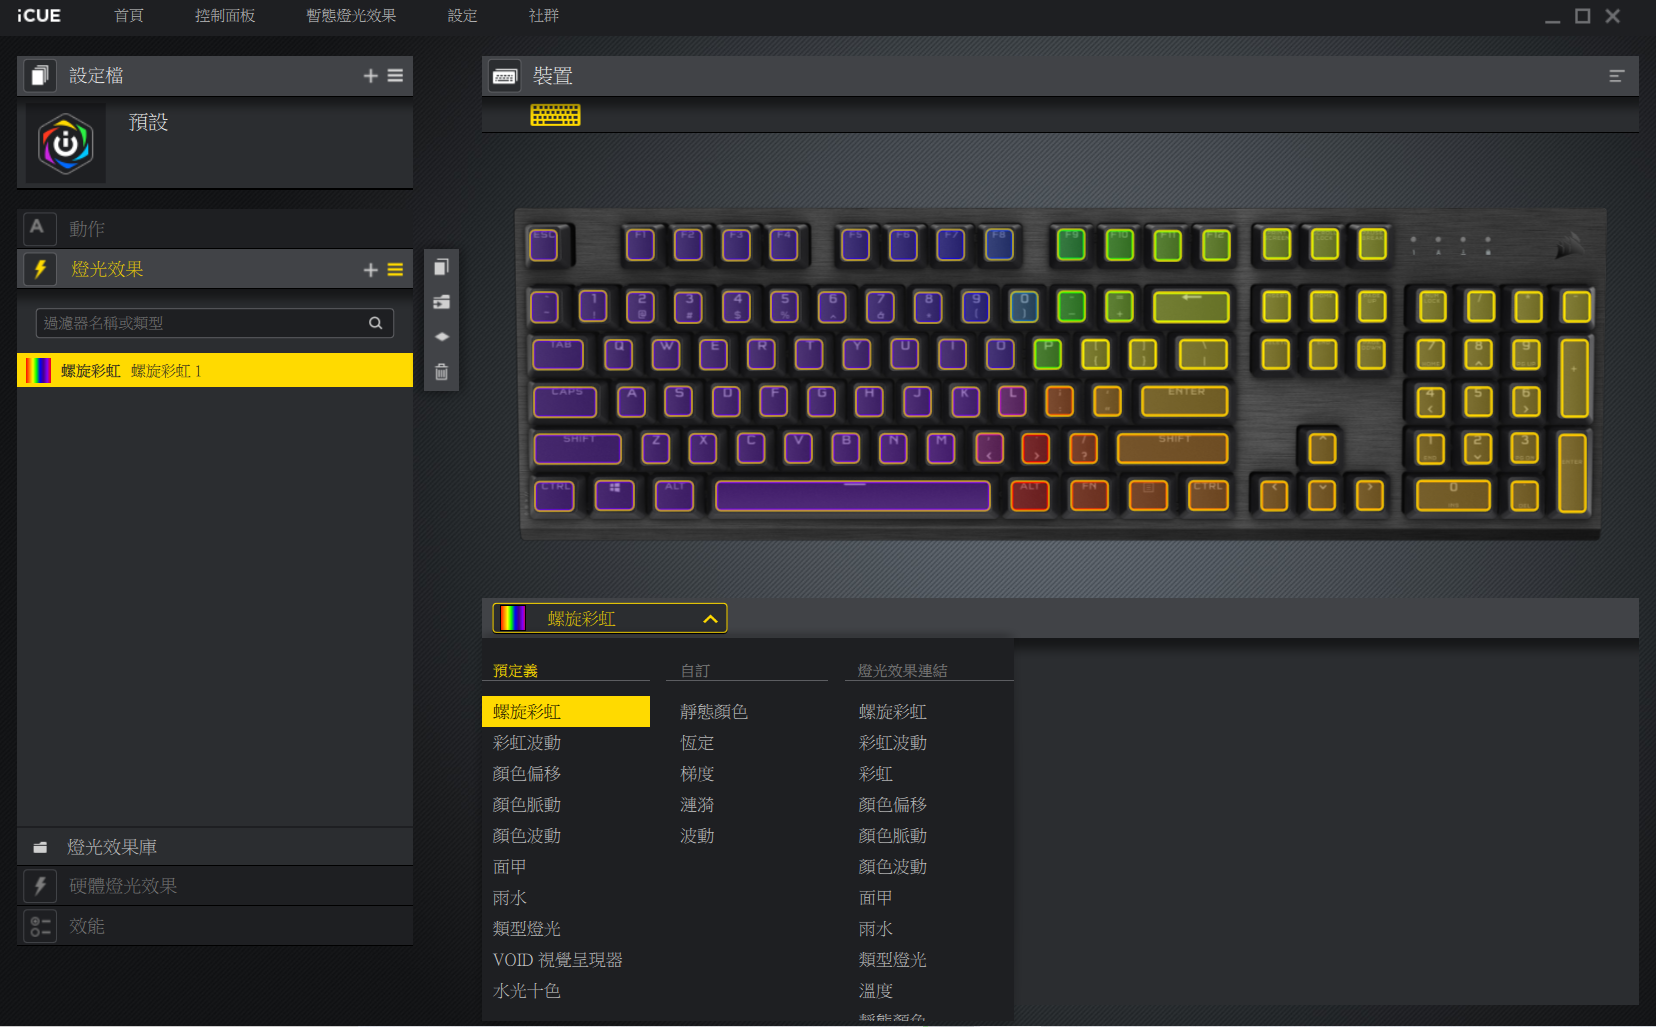Open the 首頁 tab
1656x1027 pixels.
tap(129, 16)
